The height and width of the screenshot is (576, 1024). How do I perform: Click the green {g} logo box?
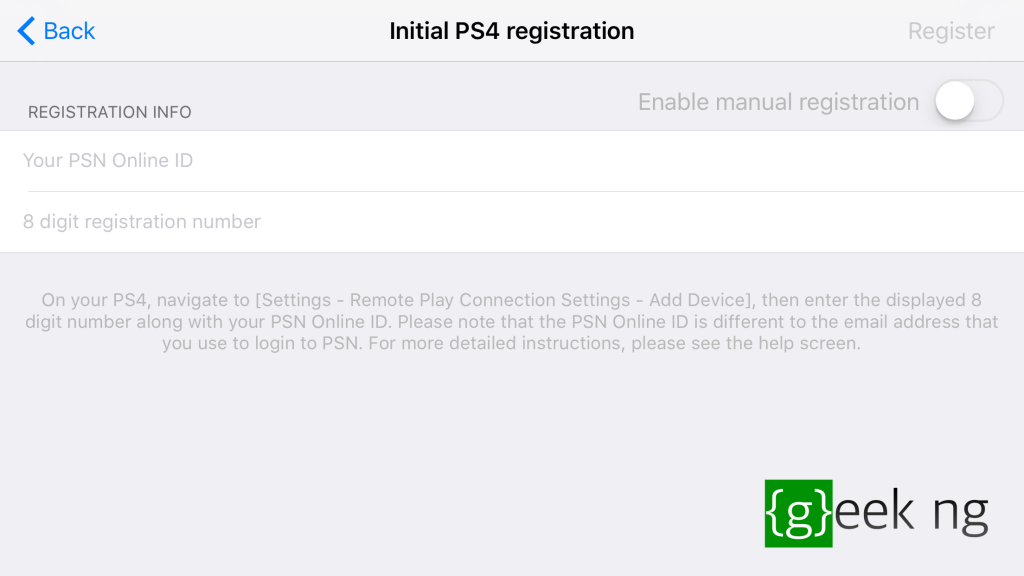(x=798, y=513)
